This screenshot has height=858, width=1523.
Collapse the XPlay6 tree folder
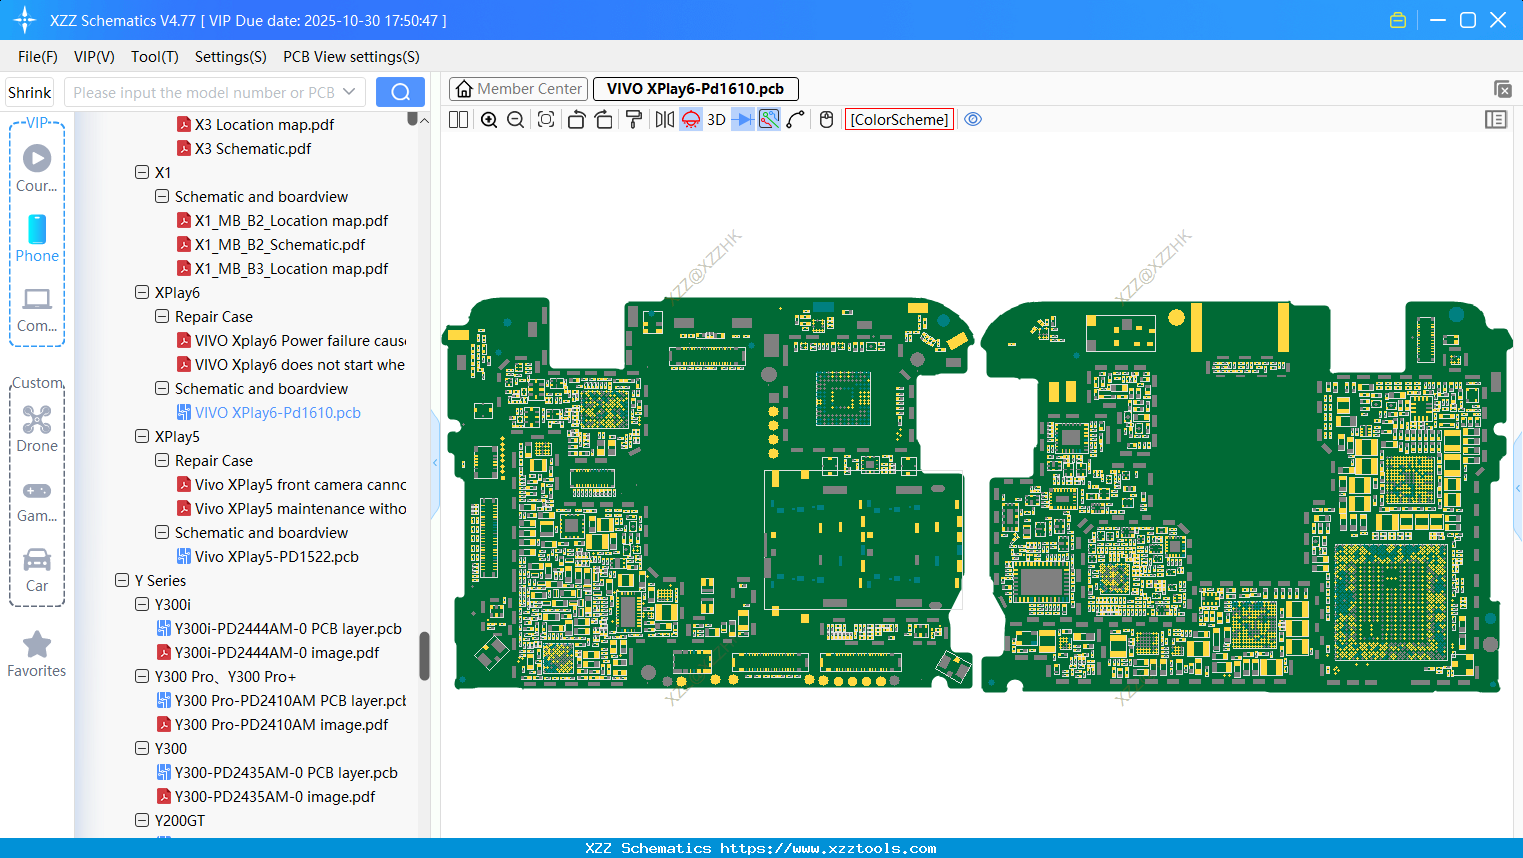pos(142,293)
